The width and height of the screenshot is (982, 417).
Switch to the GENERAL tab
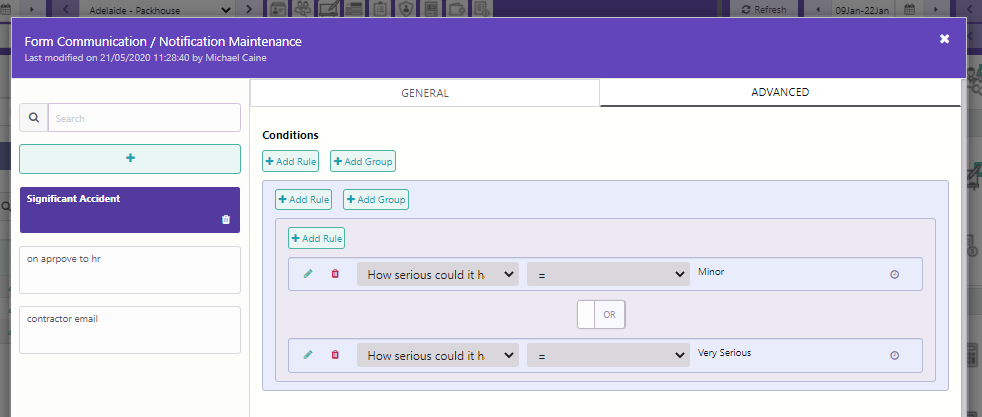point(425,93)
